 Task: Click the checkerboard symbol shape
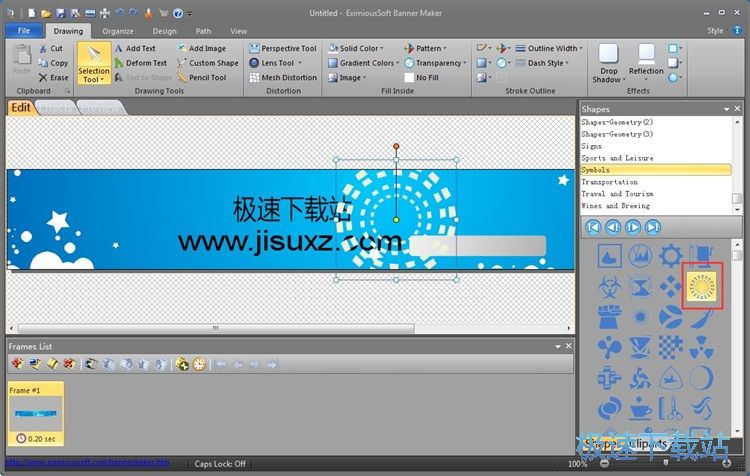coord(670,347)
